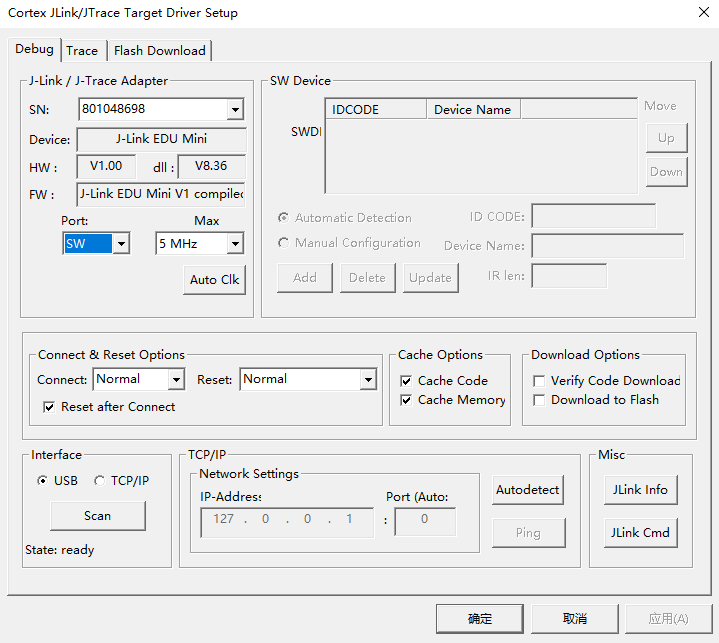This screenshot has height=643, width=719.
Task: Click the Device Name column header
Action: click(474, 110)
